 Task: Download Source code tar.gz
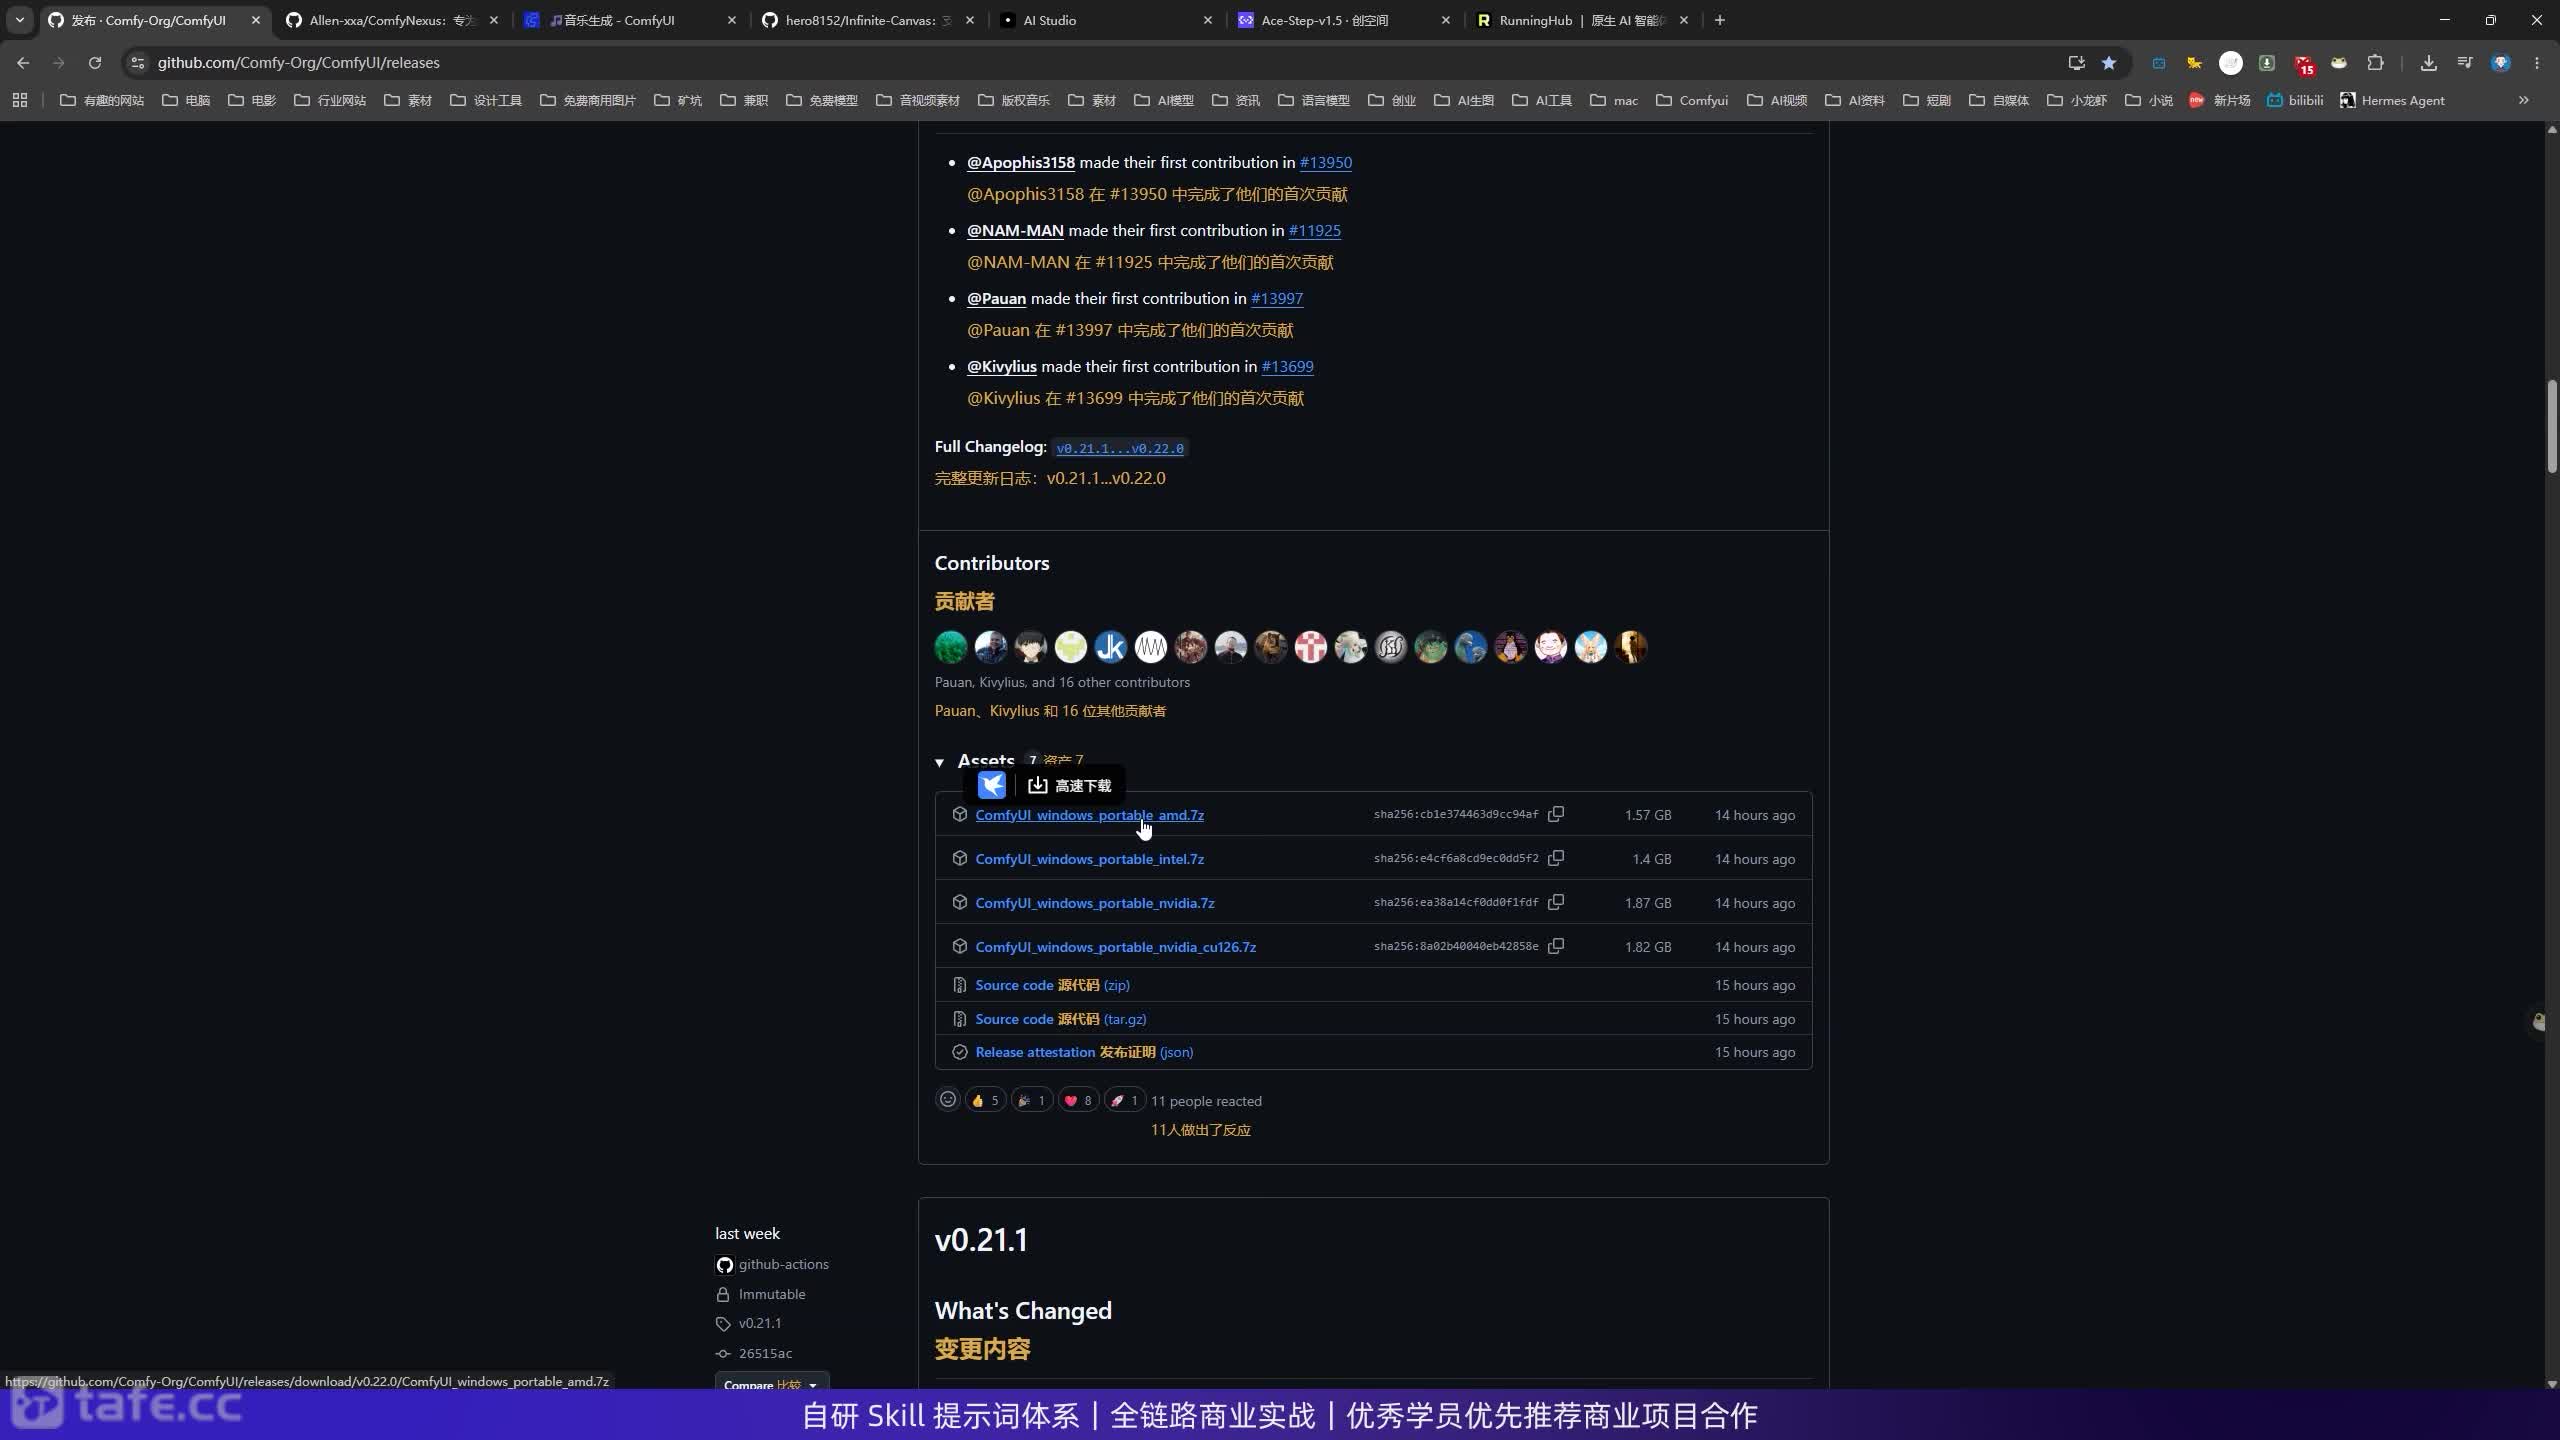[x=1061, y=1019]
